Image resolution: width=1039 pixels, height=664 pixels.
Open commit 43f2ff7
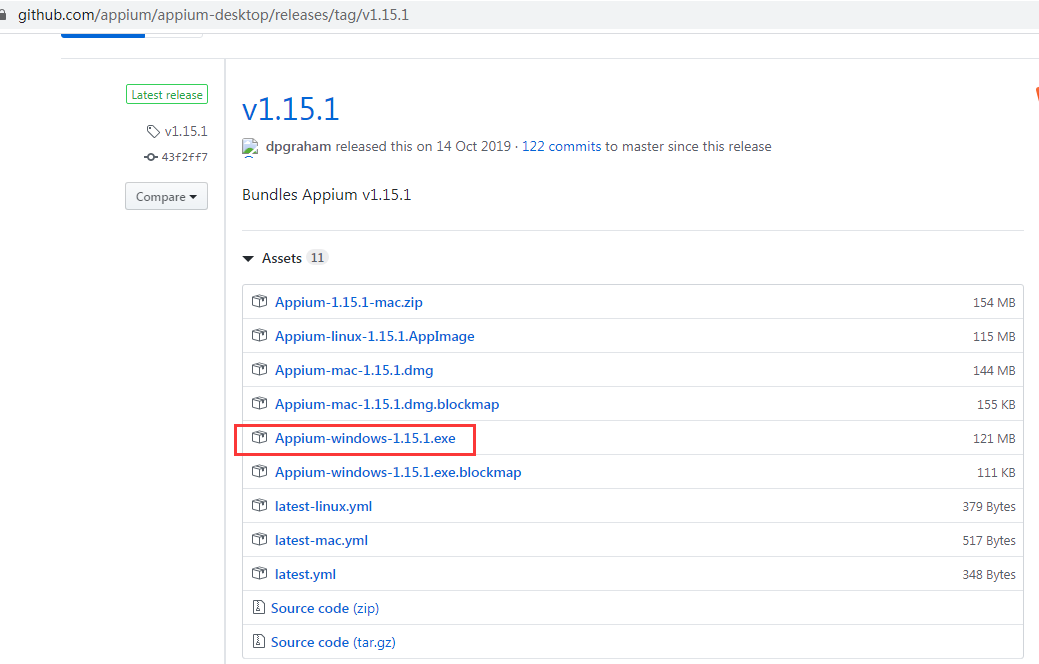pos(184,157)
